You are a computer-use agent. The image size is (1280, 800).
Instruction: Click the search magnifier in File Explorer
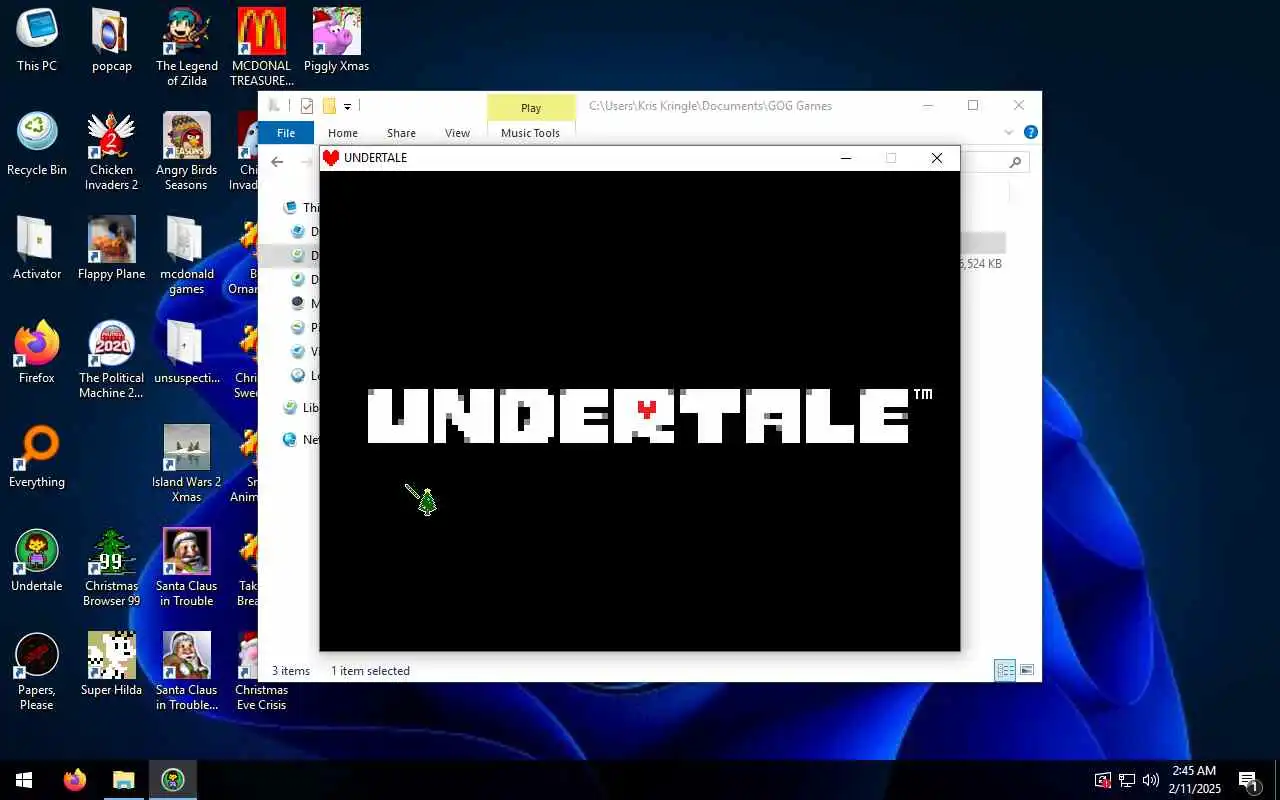[x=1015, y=162]
